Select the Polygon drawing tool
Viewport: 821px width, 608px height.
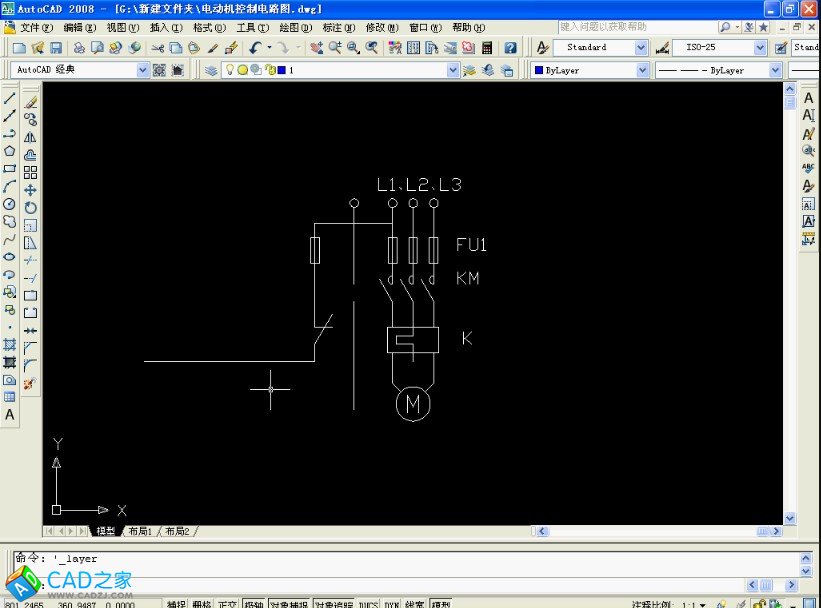9,151
